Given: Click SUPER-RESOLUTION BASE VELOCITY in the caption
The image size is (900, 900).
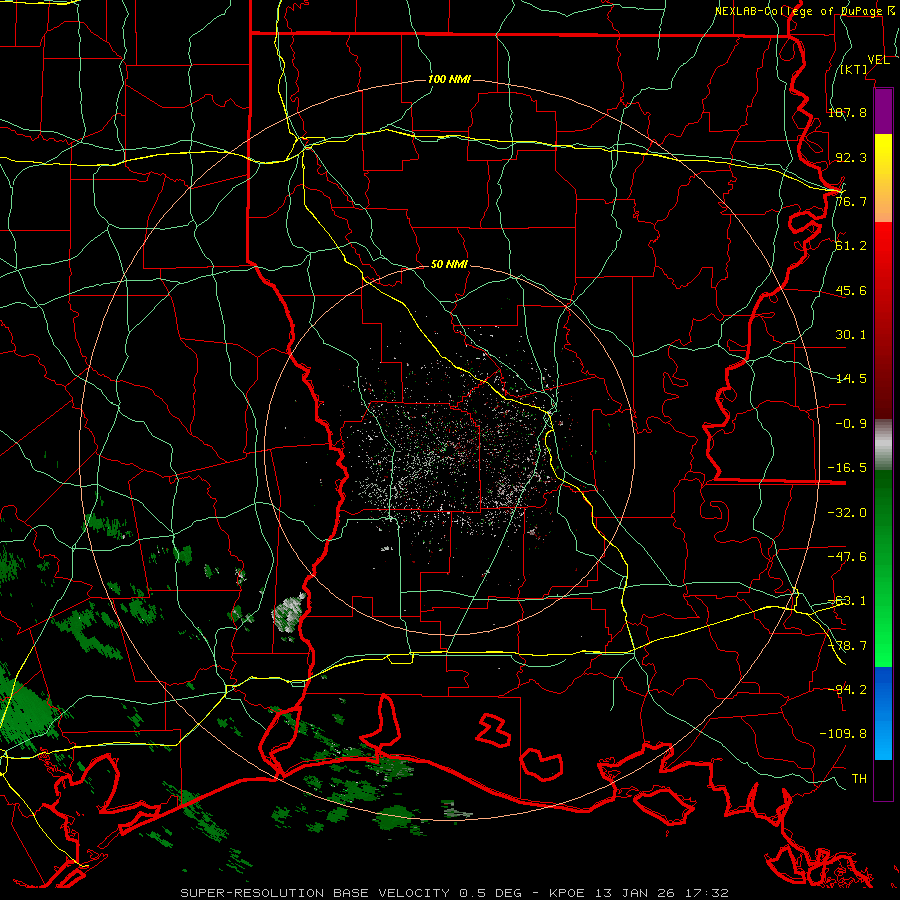Looking at the screenshot, I should coord(316,893).
